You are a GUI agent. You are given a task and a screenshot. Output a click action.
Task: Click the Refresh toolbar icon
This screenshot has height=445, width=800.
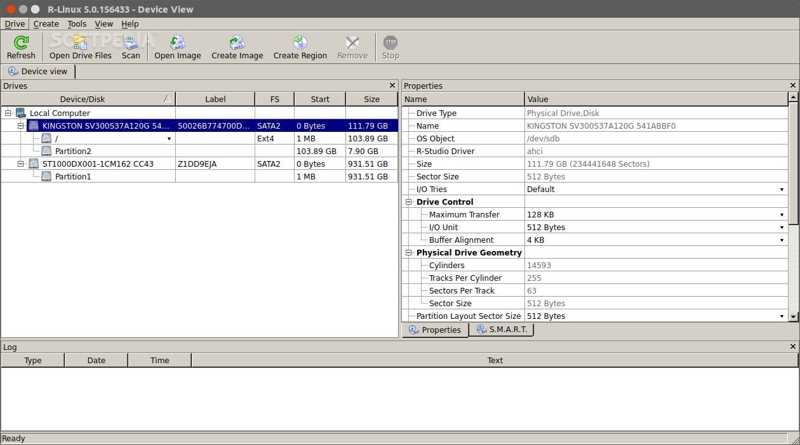[x=20, y=44]
